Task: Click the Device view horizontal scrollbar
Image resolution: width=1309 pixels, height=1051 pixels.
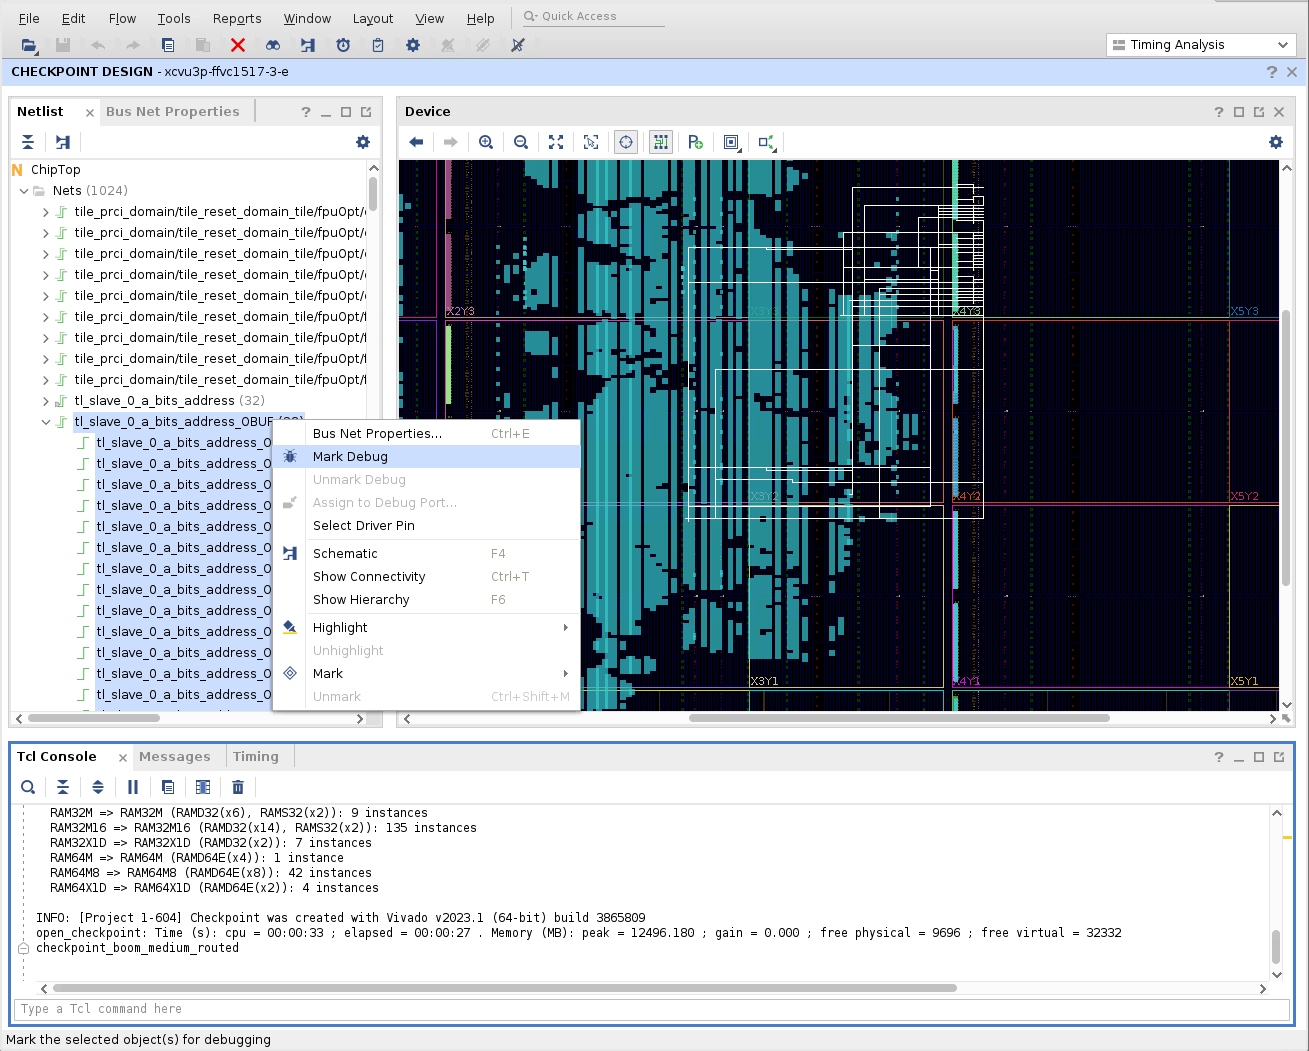Action: 899,718
